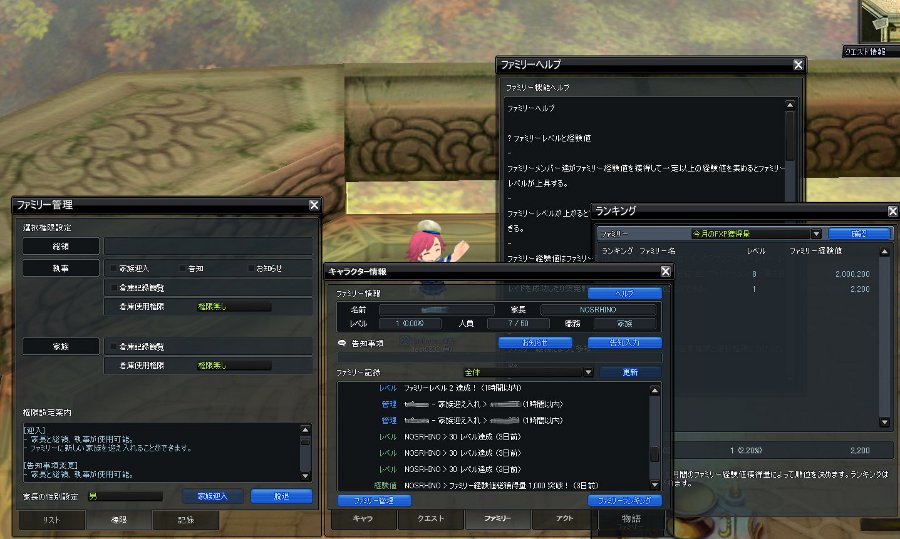Click log row ファミリー経験値総獲得量 1,000 突破
The height and width of the screenshot is (539, 900).
(x=501, y=485)
